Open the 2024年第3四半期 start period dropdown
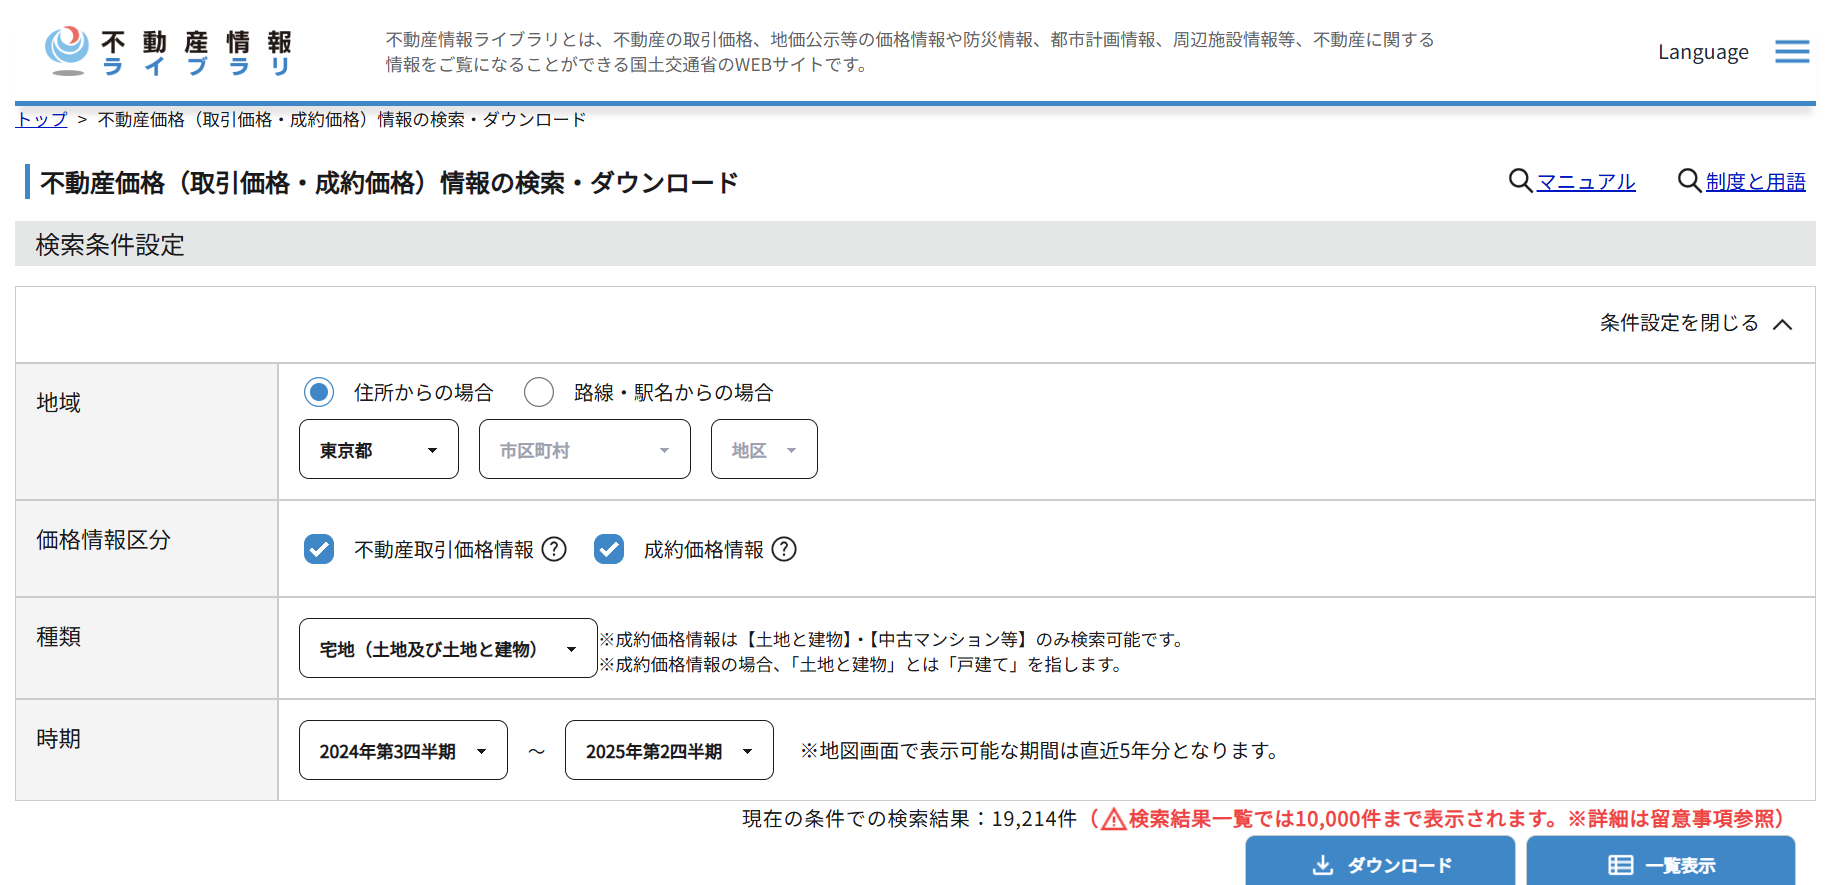 [x=402, y=751]
